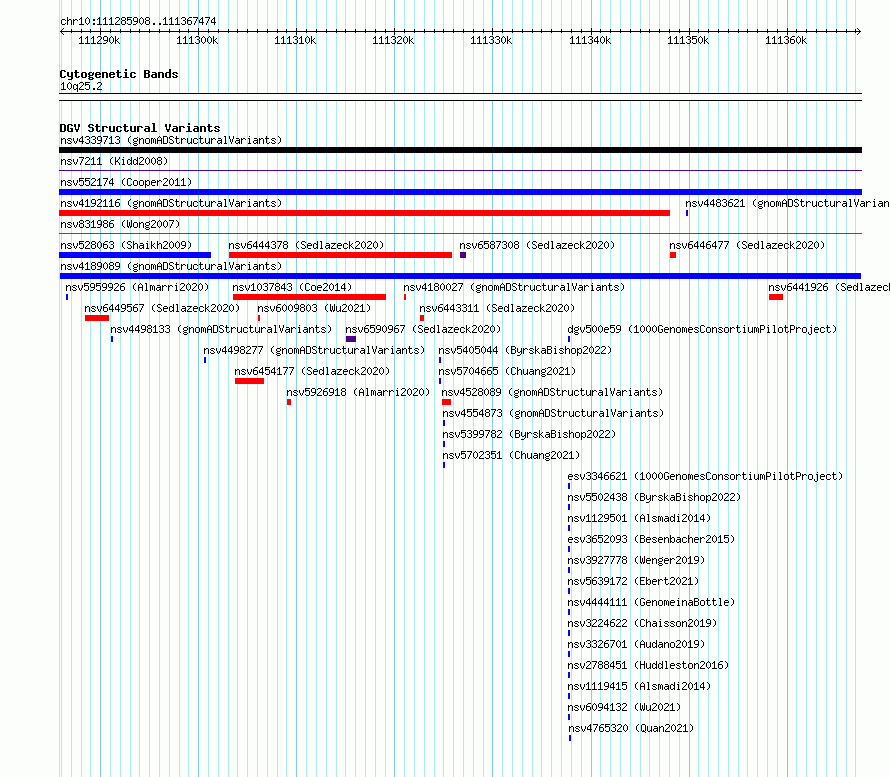Image resolution: width=890 pixels, height=777 pixels.
Task: Open nsv4528089 gnomAD variant label
Action: [552, 392]
